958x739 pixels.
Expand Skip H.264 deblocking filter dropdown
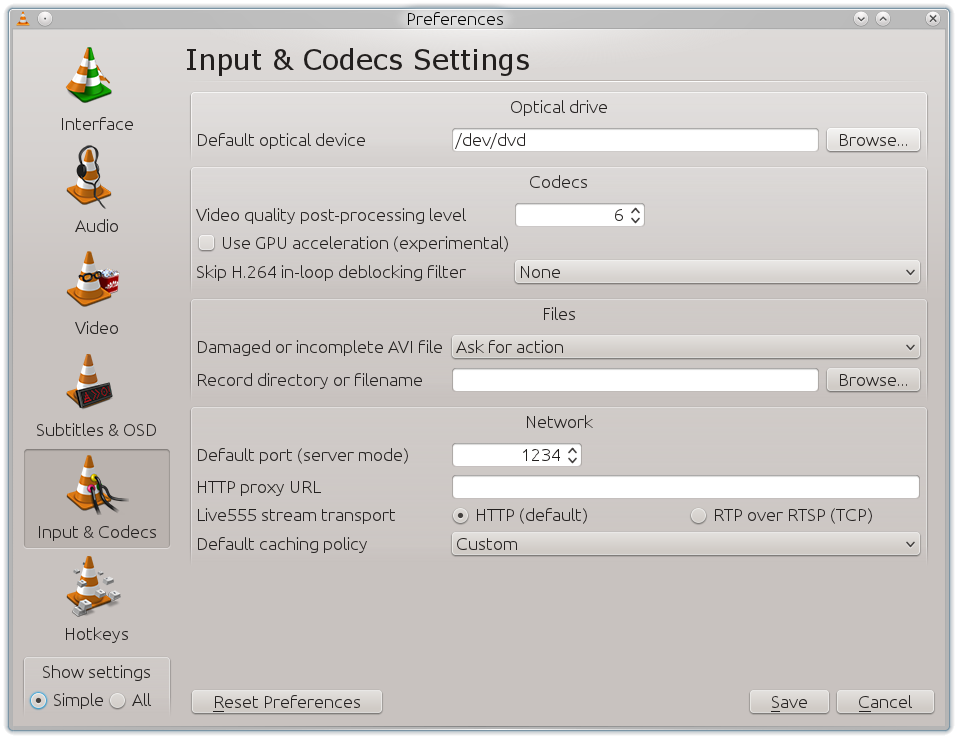point(717,272)
